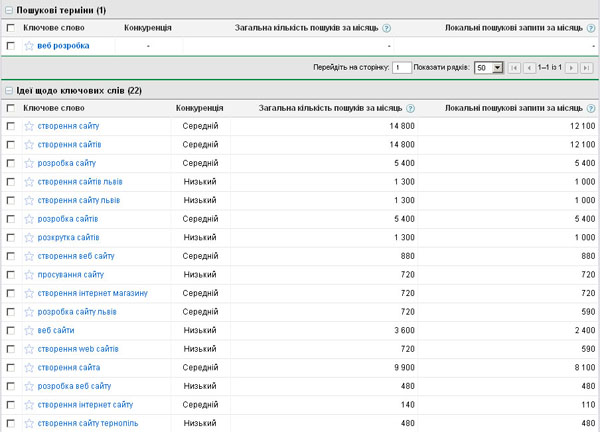This screenshot has width=600, height=432.
Task: Go to next page of search terms
Action: 571,68
